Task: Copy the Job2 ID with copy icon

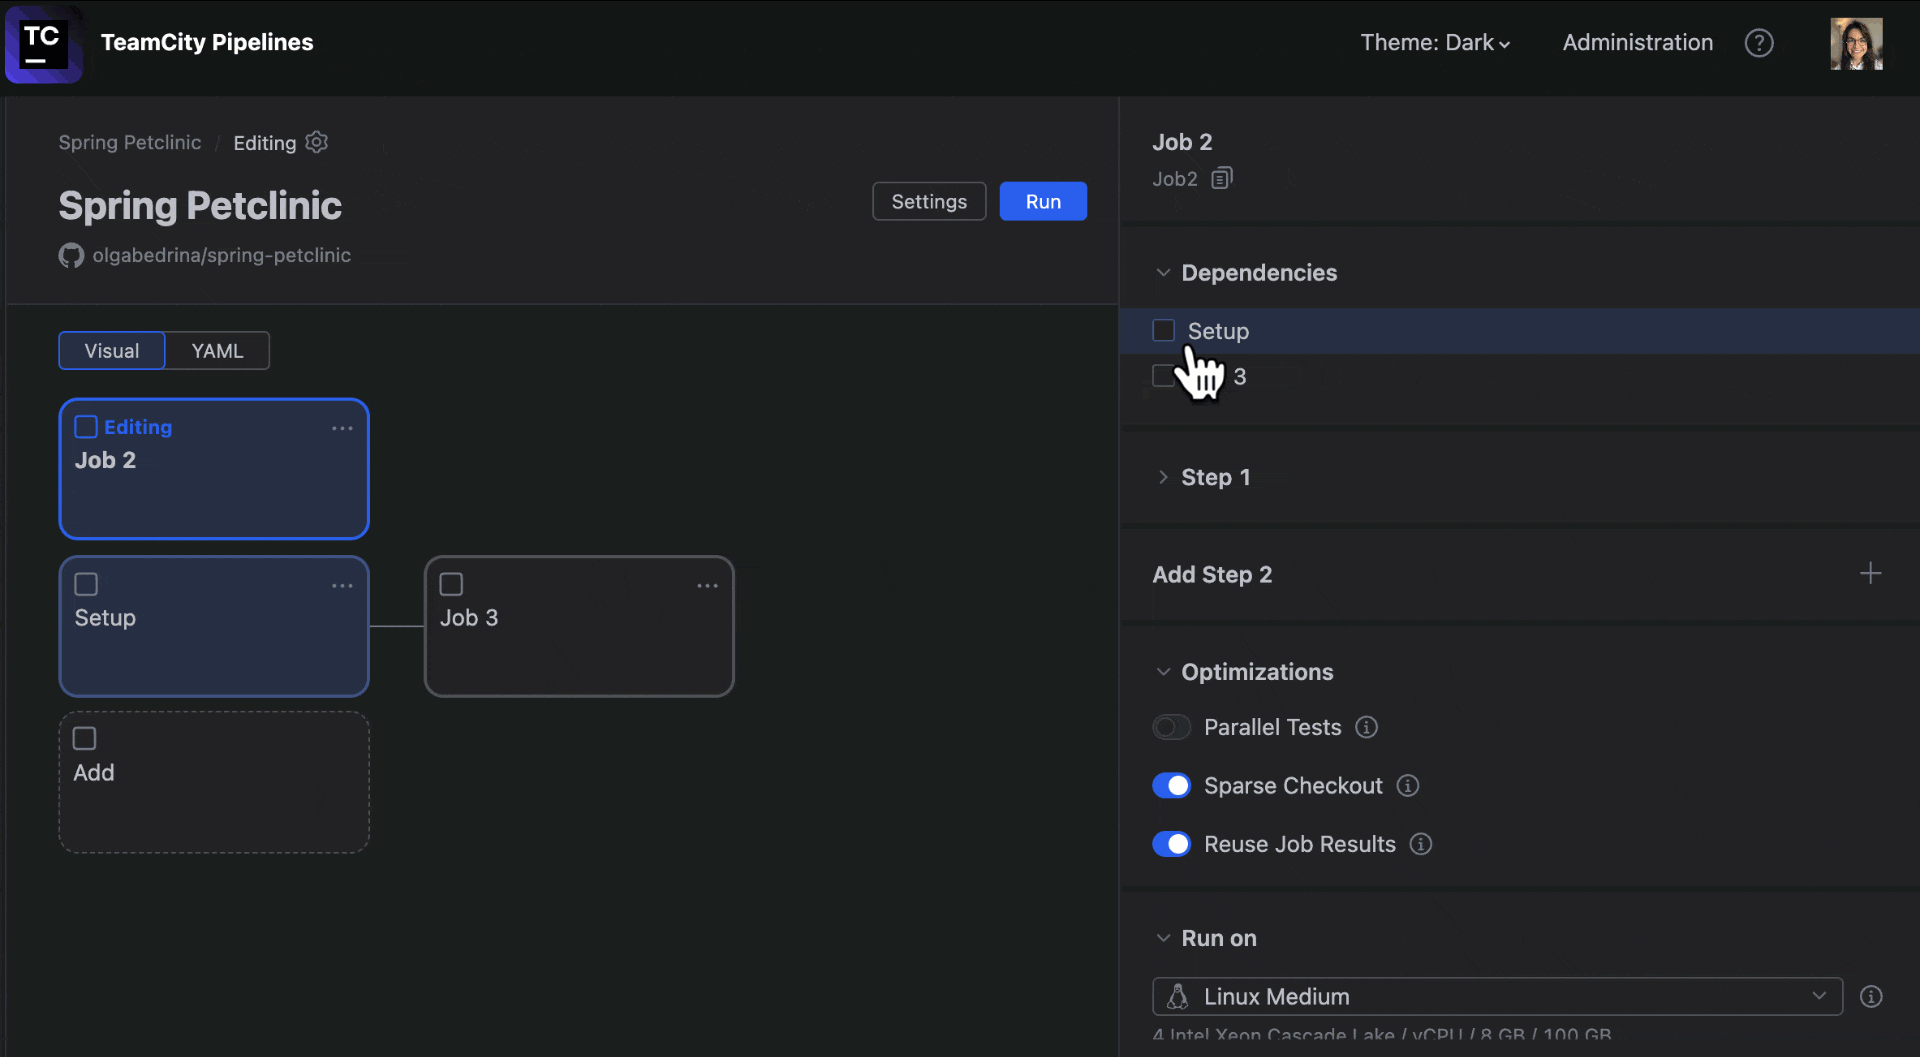Action: [1222, 178]
